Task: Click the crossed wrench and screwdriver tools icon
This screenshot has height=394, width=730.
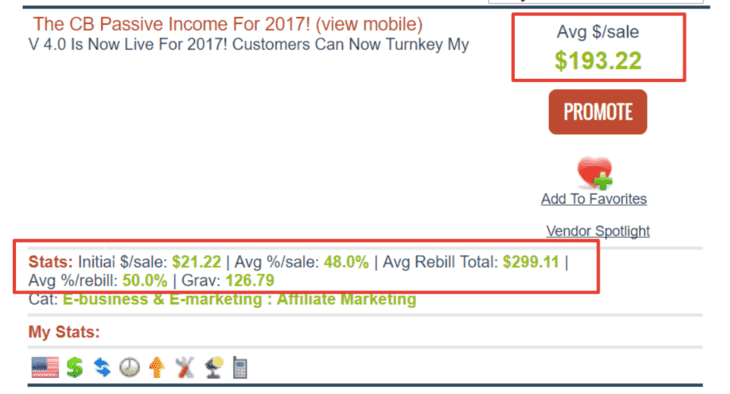Action: [x=184, y=367]
